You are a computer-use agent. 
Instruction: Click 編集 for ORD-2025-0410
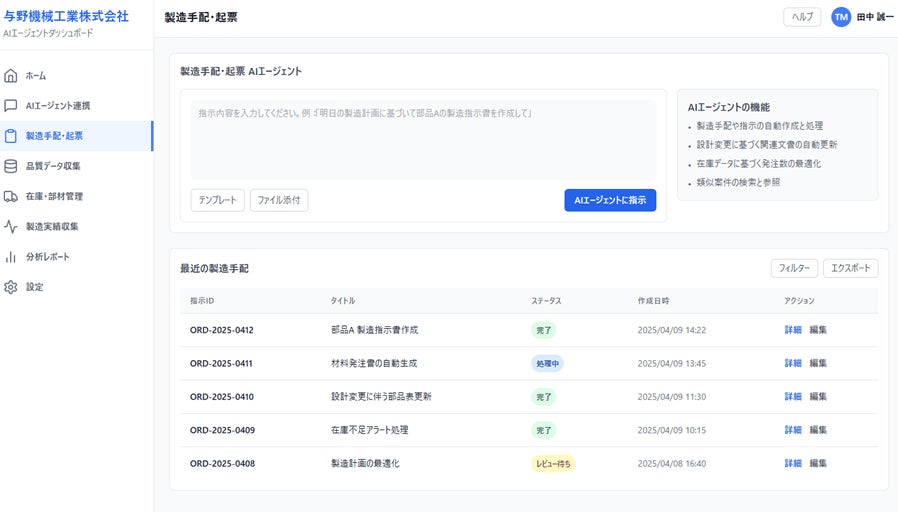818,396
